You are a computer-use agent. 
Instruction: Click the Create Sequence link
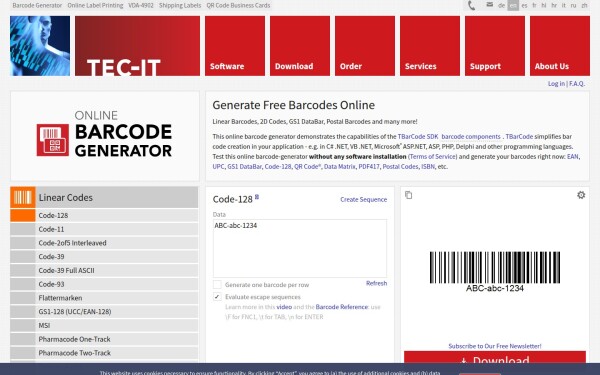[x=364, y=199]
